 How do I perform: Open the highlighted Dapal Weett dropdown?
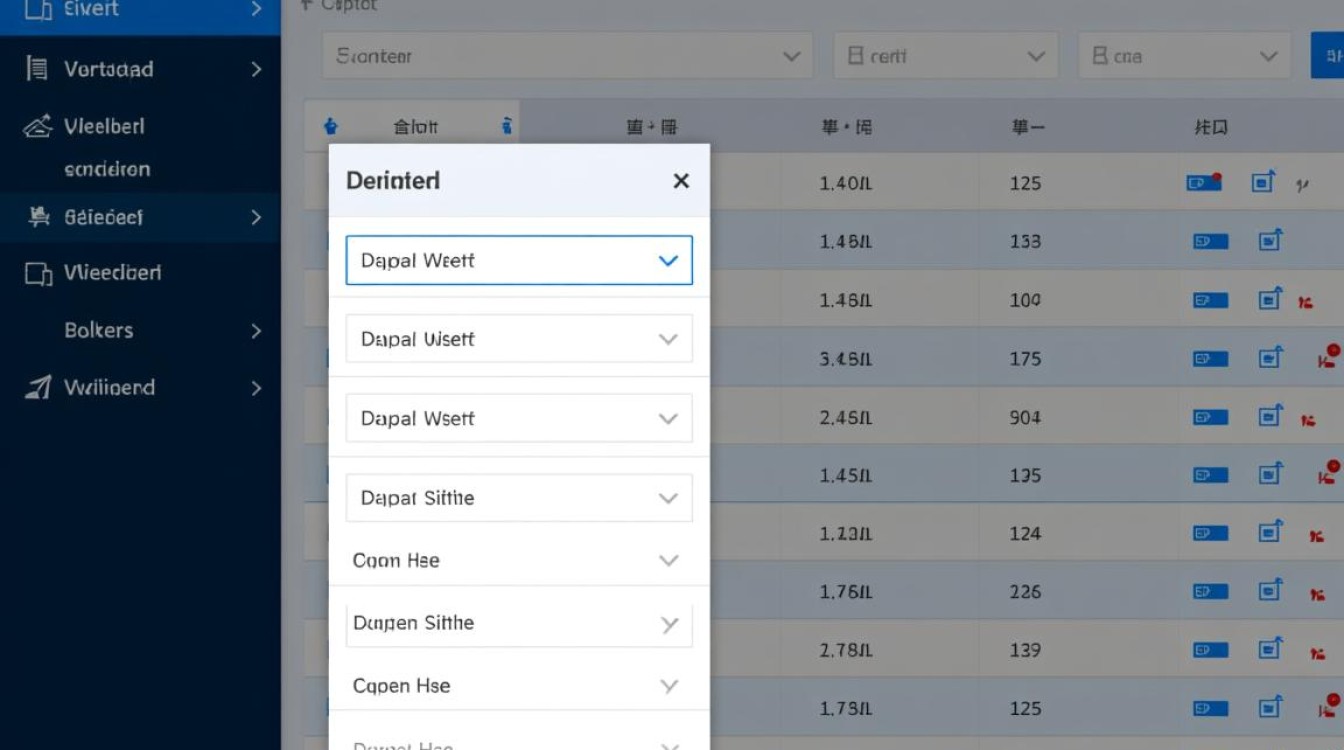[x=519, y=260]
